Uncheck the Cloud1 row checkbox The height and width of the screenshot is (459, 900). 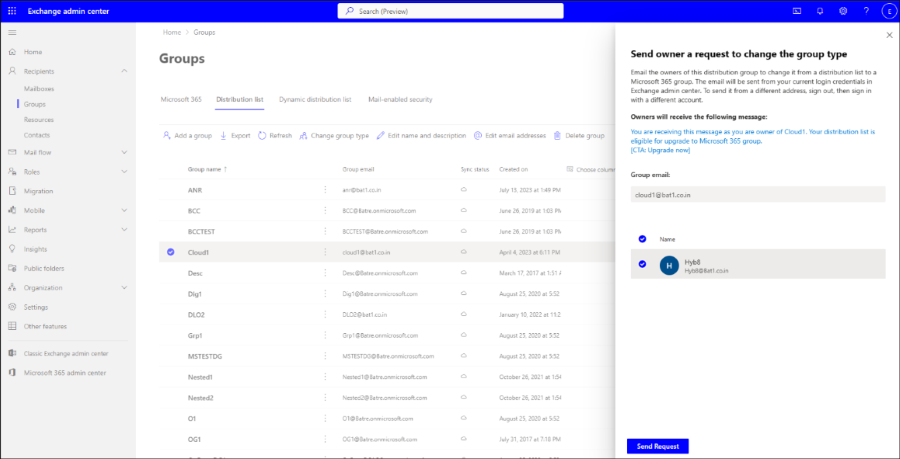tap(170, 252)
